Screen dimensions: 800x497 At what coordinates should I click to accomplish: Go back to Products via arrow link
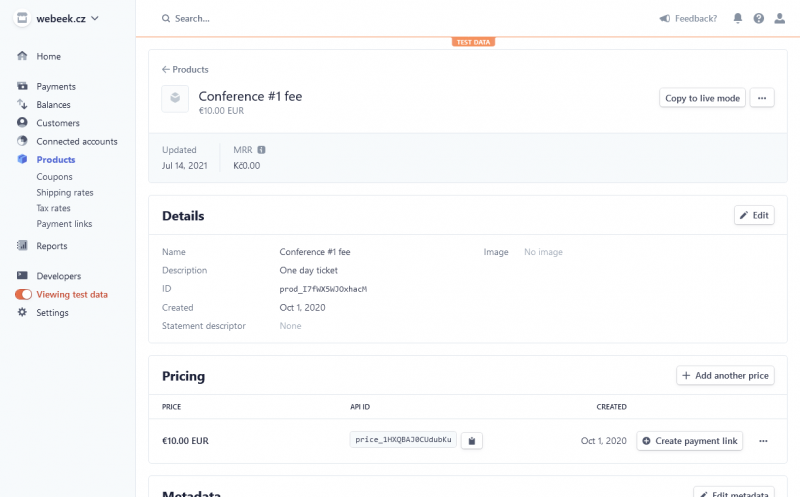click(x=185, y=69)
